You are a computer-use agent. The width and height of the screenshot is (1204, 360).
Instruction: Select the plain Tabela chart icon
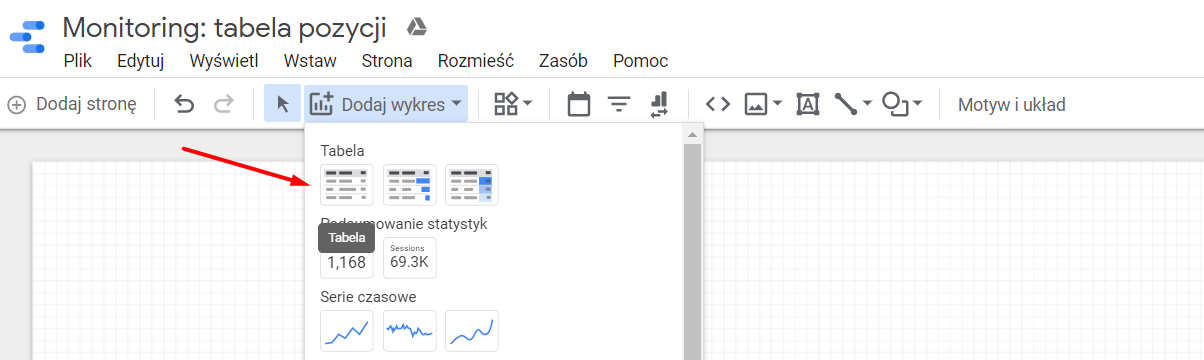(x=347, y=185)
